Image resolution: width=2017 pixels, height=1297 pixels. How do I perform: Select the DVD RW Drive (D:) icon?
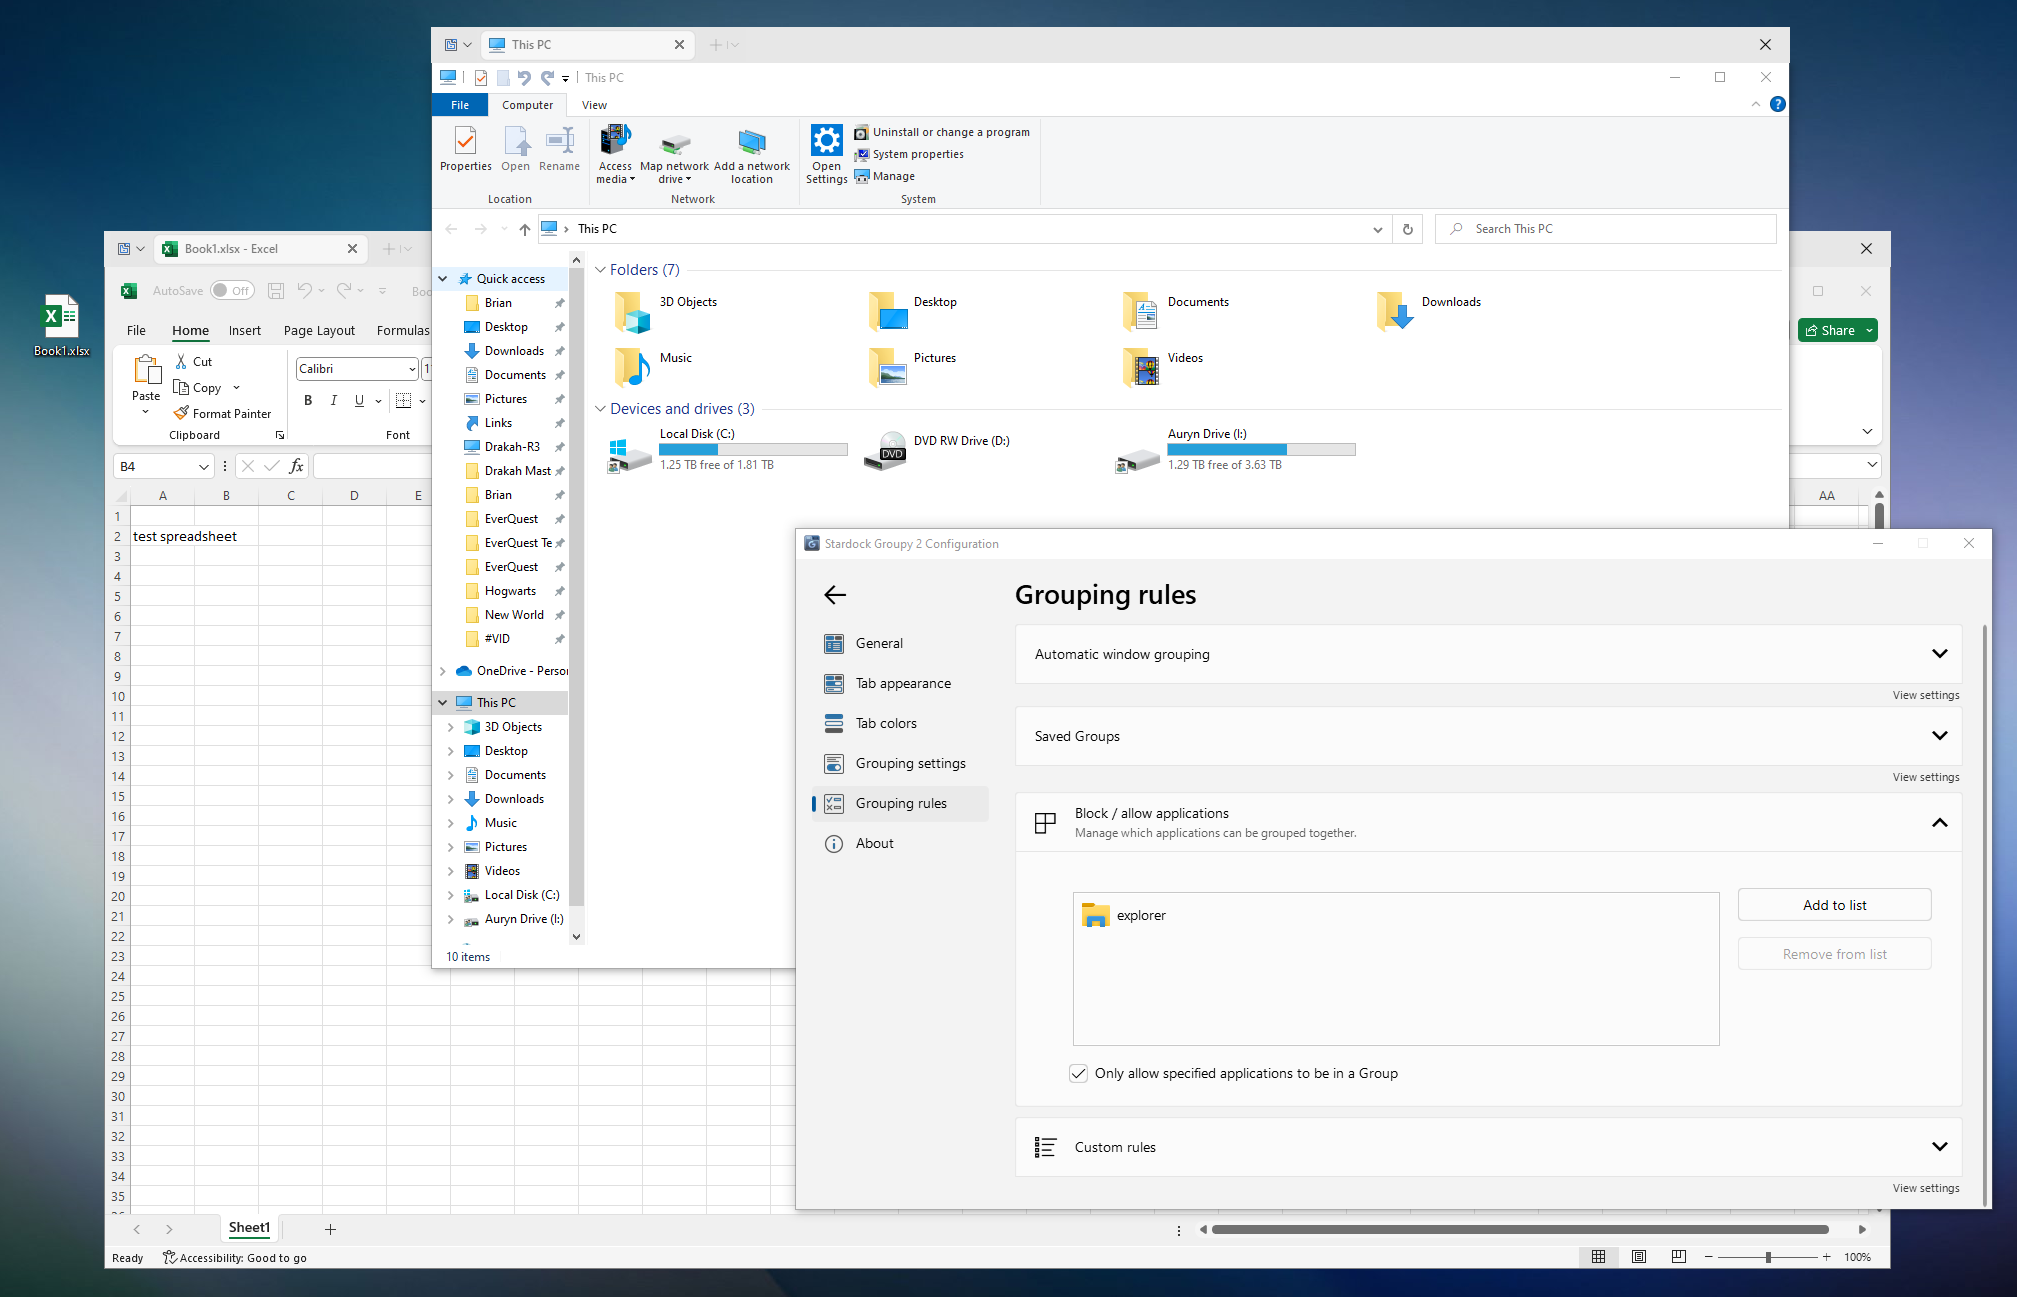(x=886, y=450)
